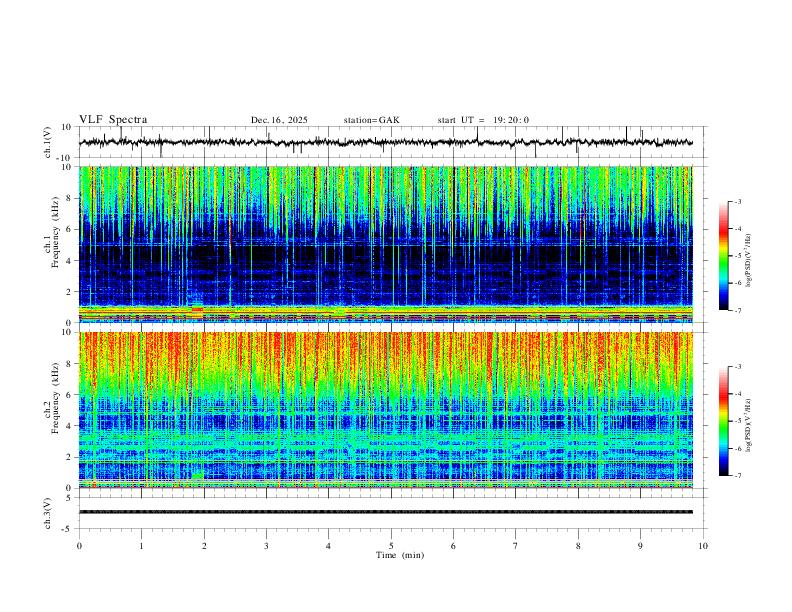
Task: Click the 'station=GAK' label
Action: tap(371, 120)
